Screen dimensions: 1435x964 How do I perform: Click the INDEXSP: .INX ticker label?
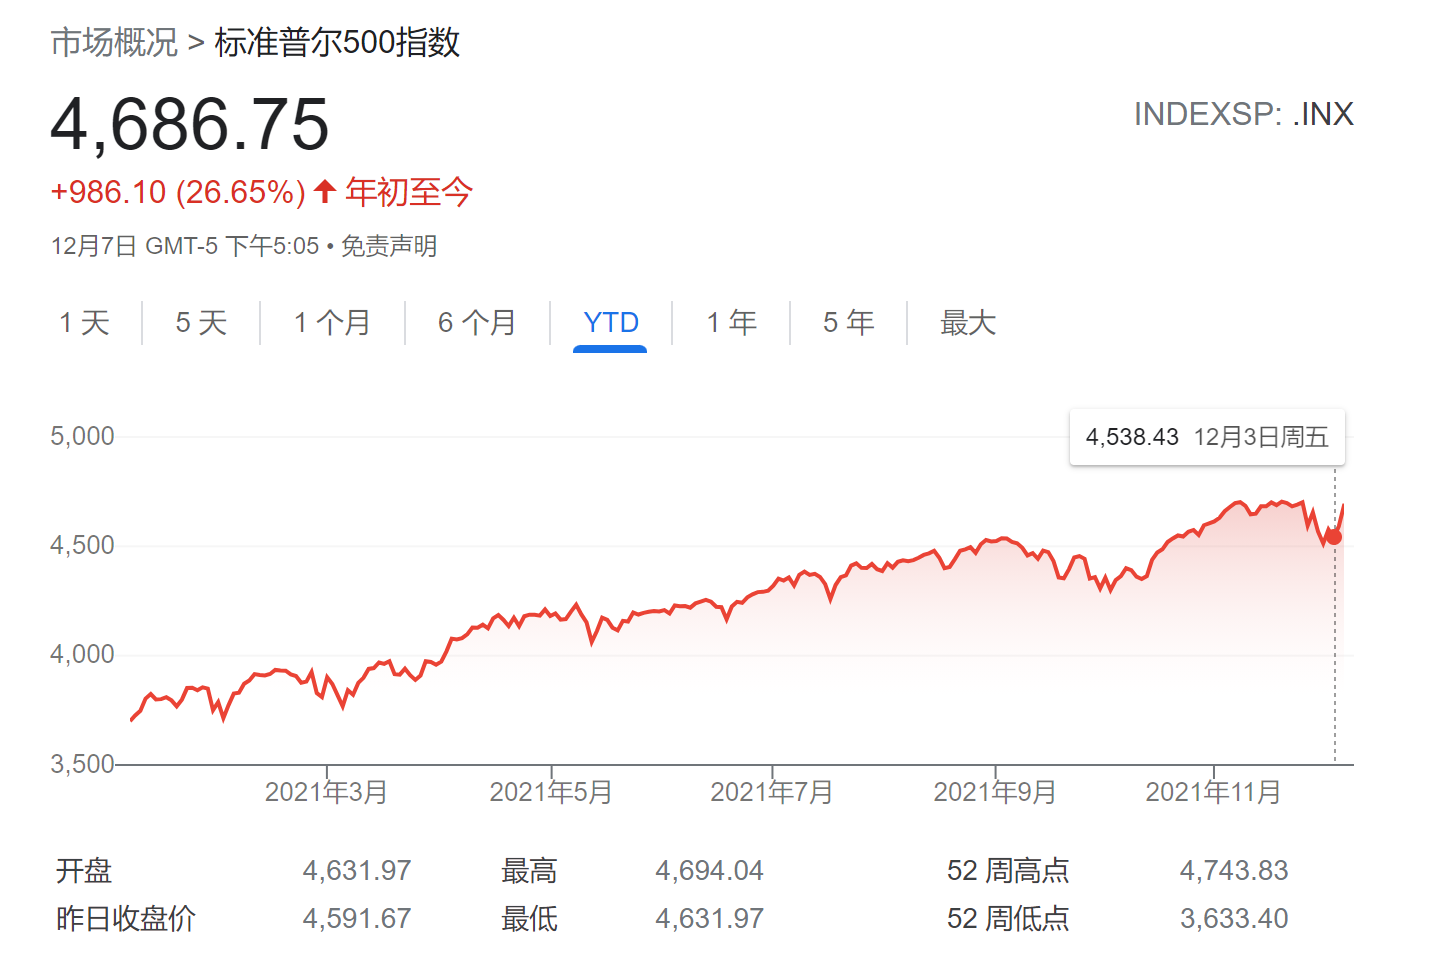pyautogui.click(x=1244, y=114)
